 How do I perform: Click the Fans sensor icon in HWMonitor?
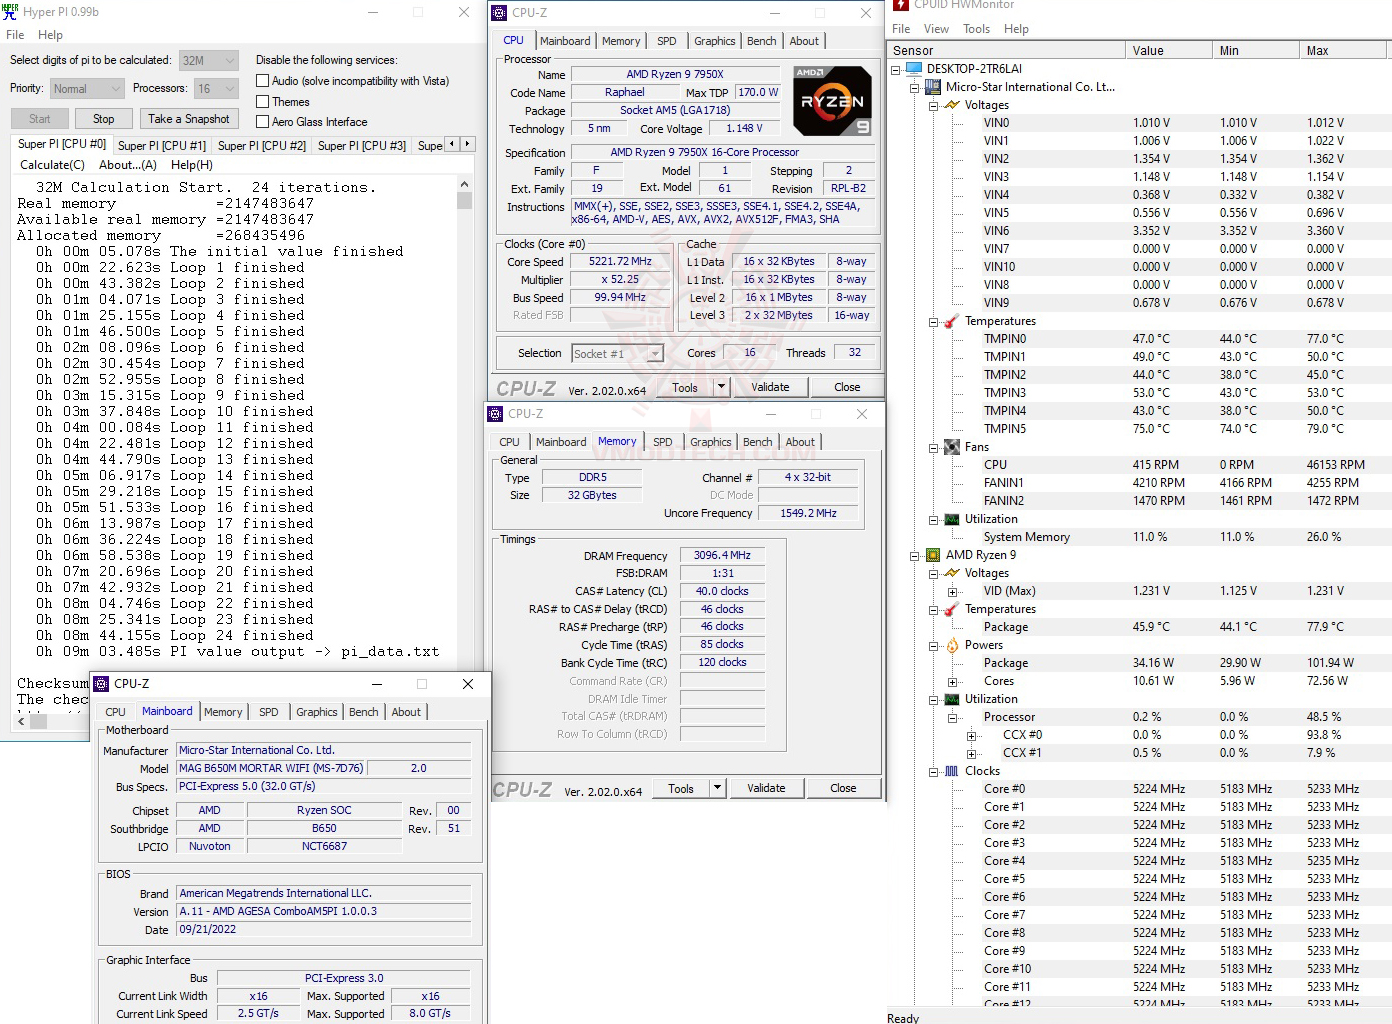[x=950, y=447]
